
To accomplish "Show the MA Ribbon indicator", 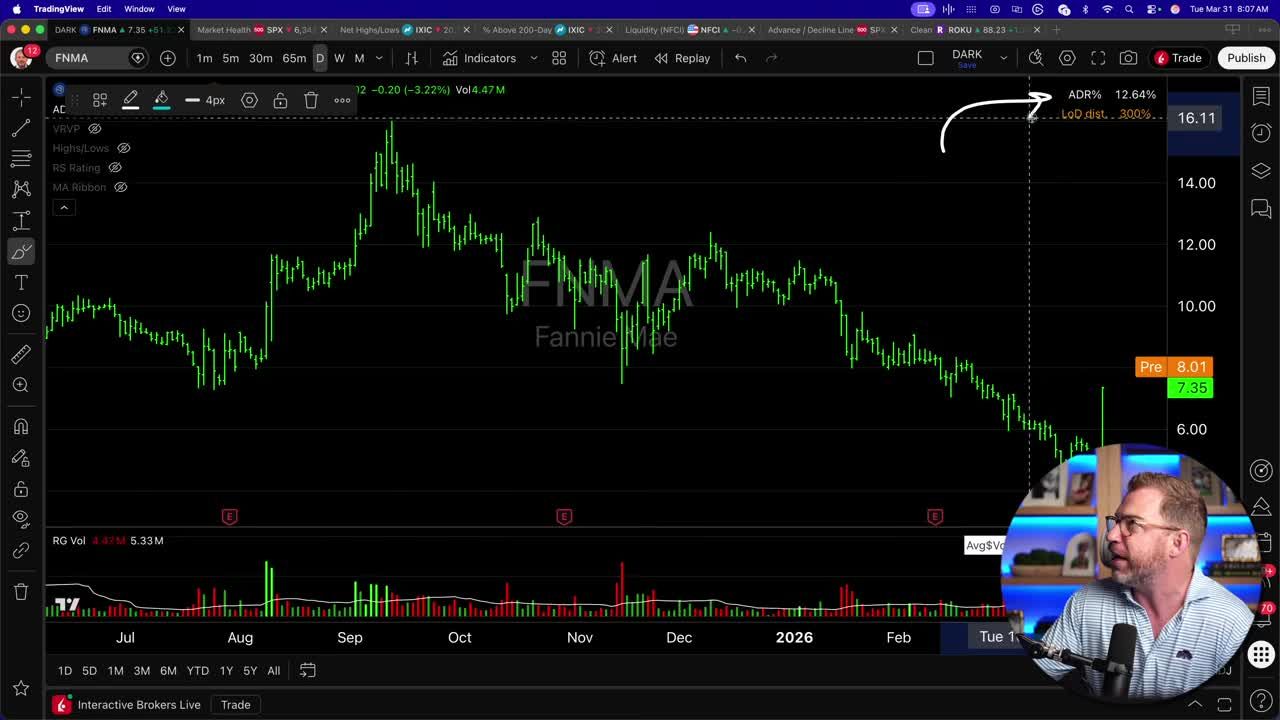I will [x=120, y=187].
